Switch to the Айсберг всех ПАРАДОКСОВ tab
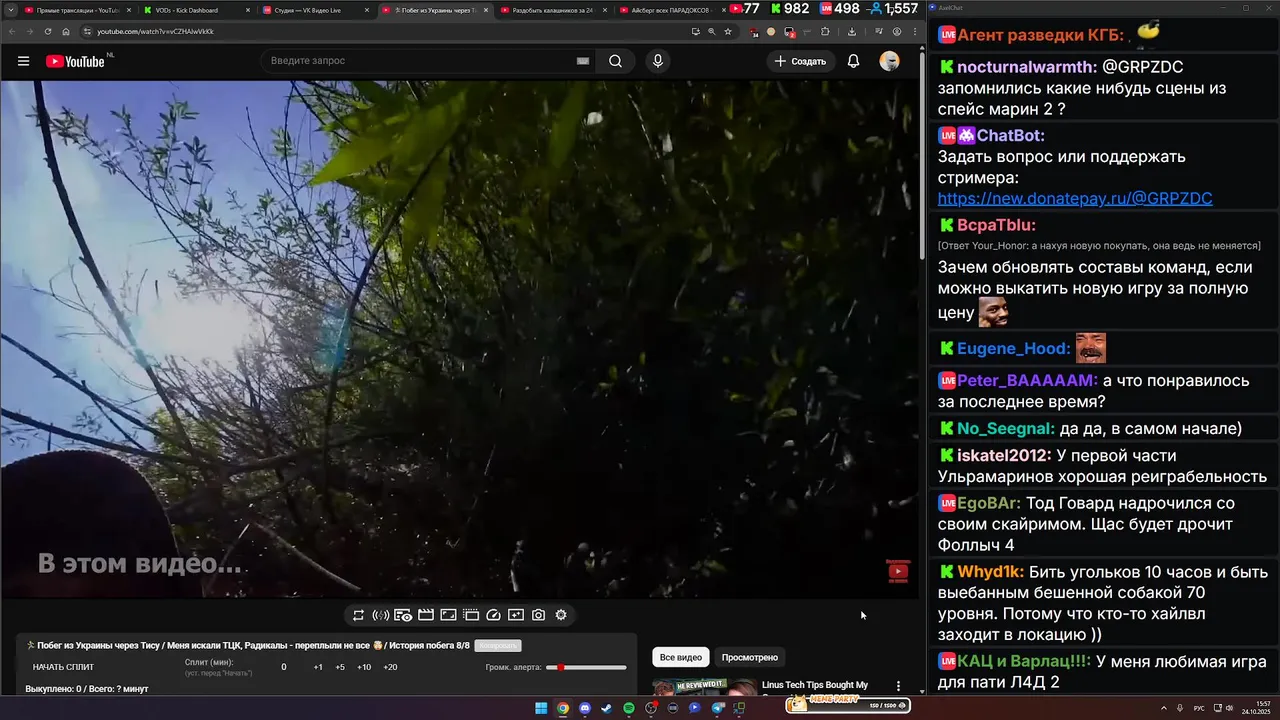 (x=672, y=10)
